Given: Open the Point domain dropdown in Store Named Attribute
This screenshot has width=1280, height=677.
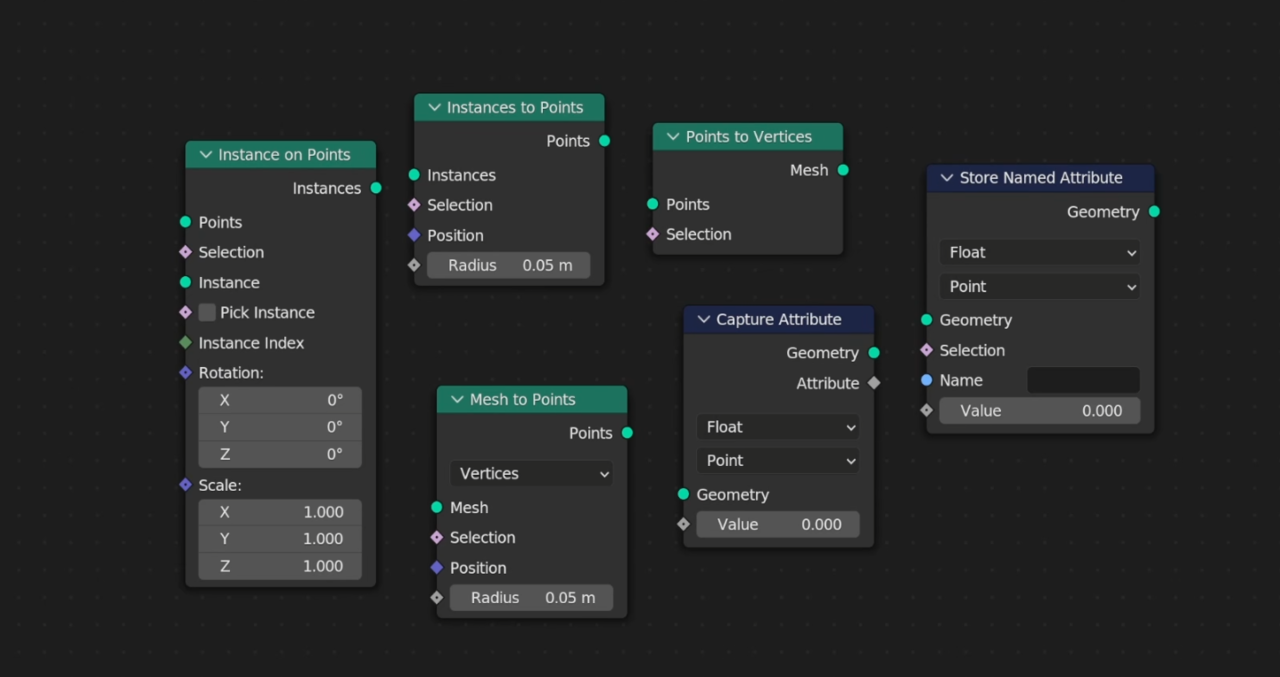Looking at the screenshot, I should click(x=1040, y=287).
